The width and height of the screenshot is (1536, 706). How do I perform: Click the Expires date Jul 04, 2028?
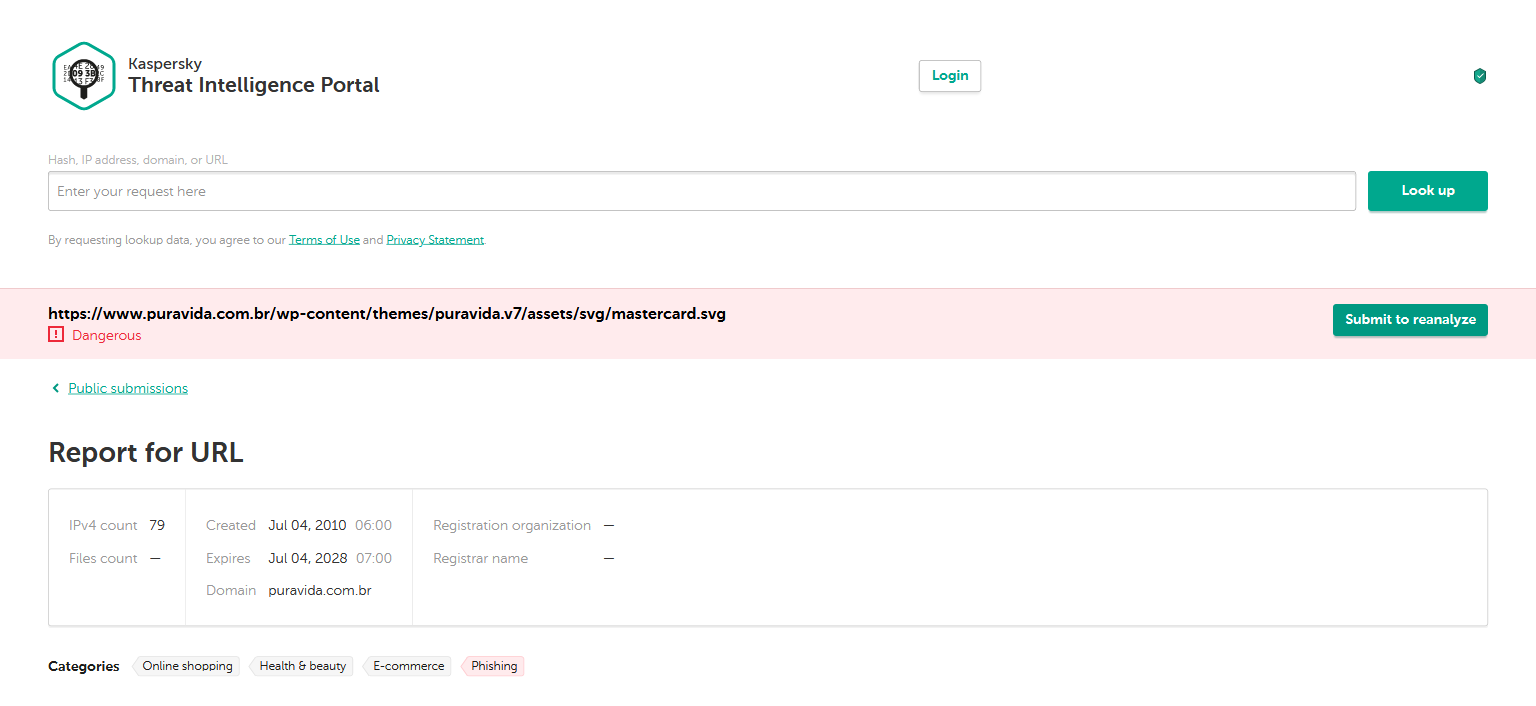tap(308, 558)
